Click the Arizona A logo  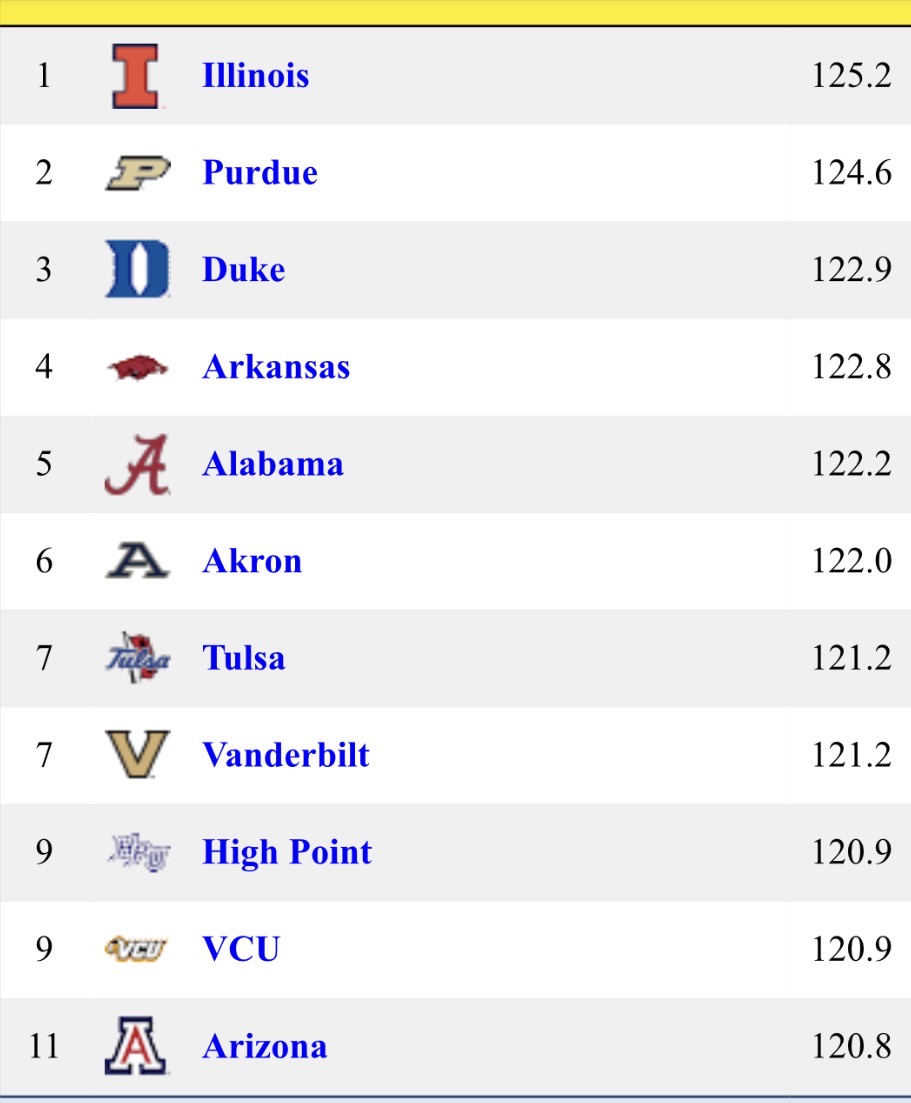(136, 1046)
